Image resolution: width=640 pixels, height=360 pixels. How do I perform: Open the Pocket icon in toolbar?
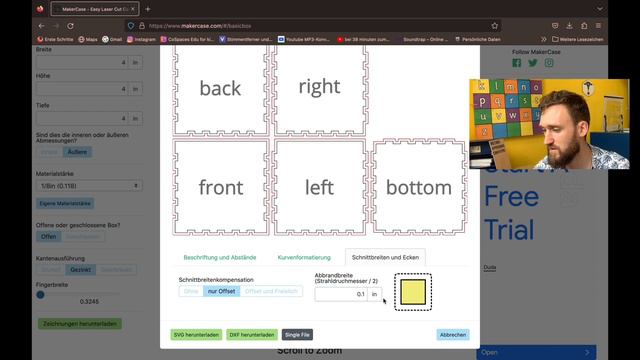[x=555, y=26]
